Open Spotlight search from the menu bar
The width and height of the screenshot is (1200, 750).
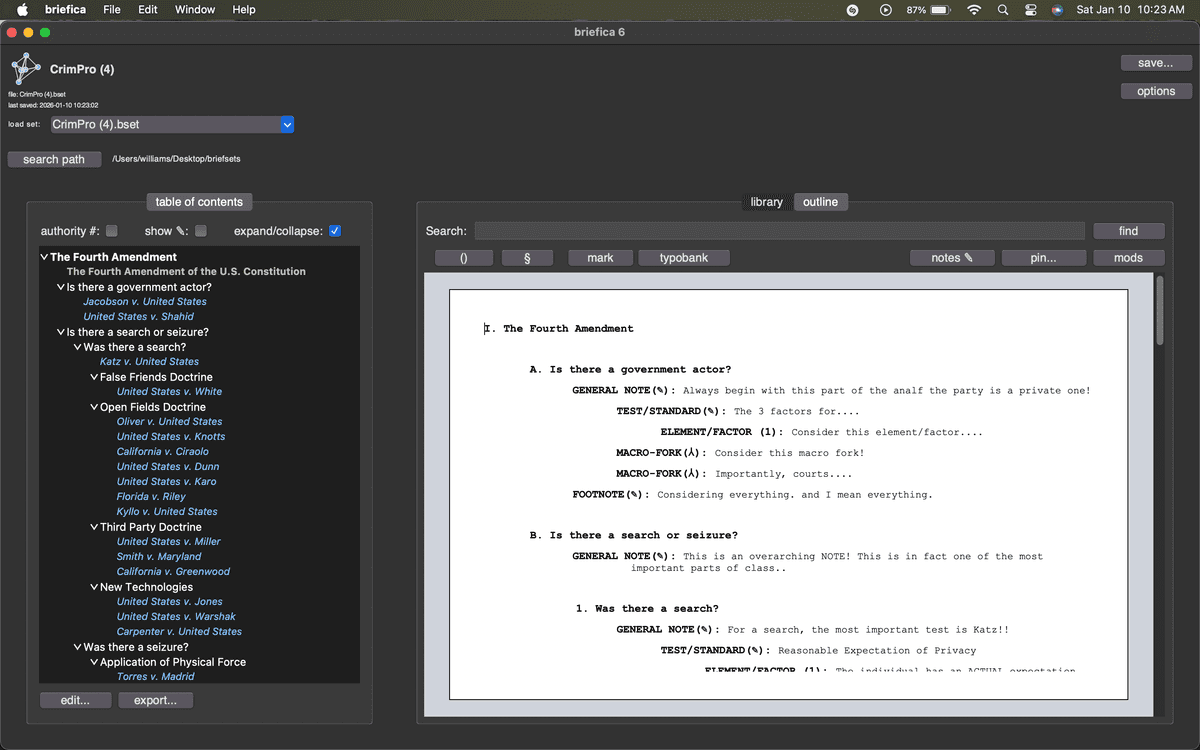(1002, 10)
